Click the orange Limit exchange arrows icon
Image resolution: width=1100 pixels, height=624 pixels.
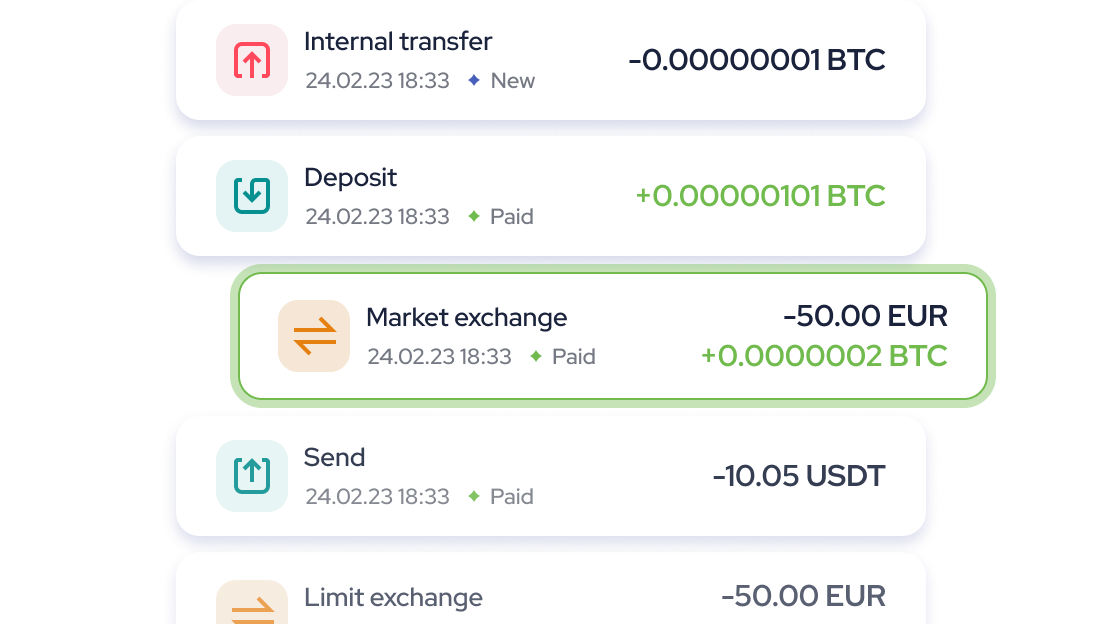pyautogui.click(x=252, y=606)
